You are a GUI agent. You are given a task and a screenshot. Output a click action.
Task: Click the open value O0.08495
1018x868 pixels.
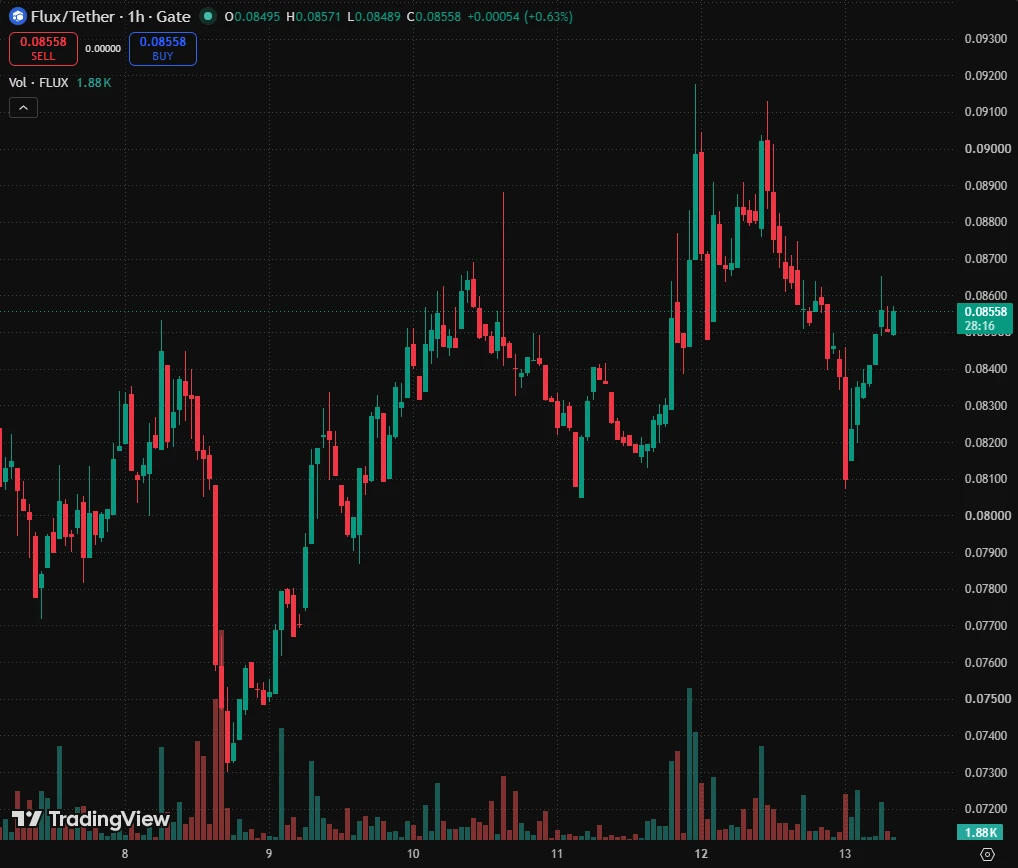[x=252, y=17]
